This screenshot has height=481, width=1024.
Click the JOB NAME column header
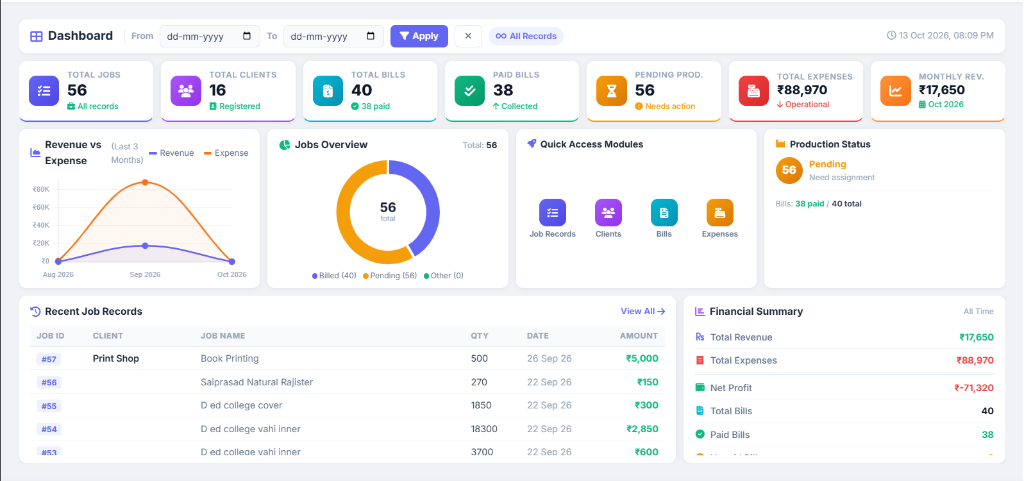click(223, 336)
